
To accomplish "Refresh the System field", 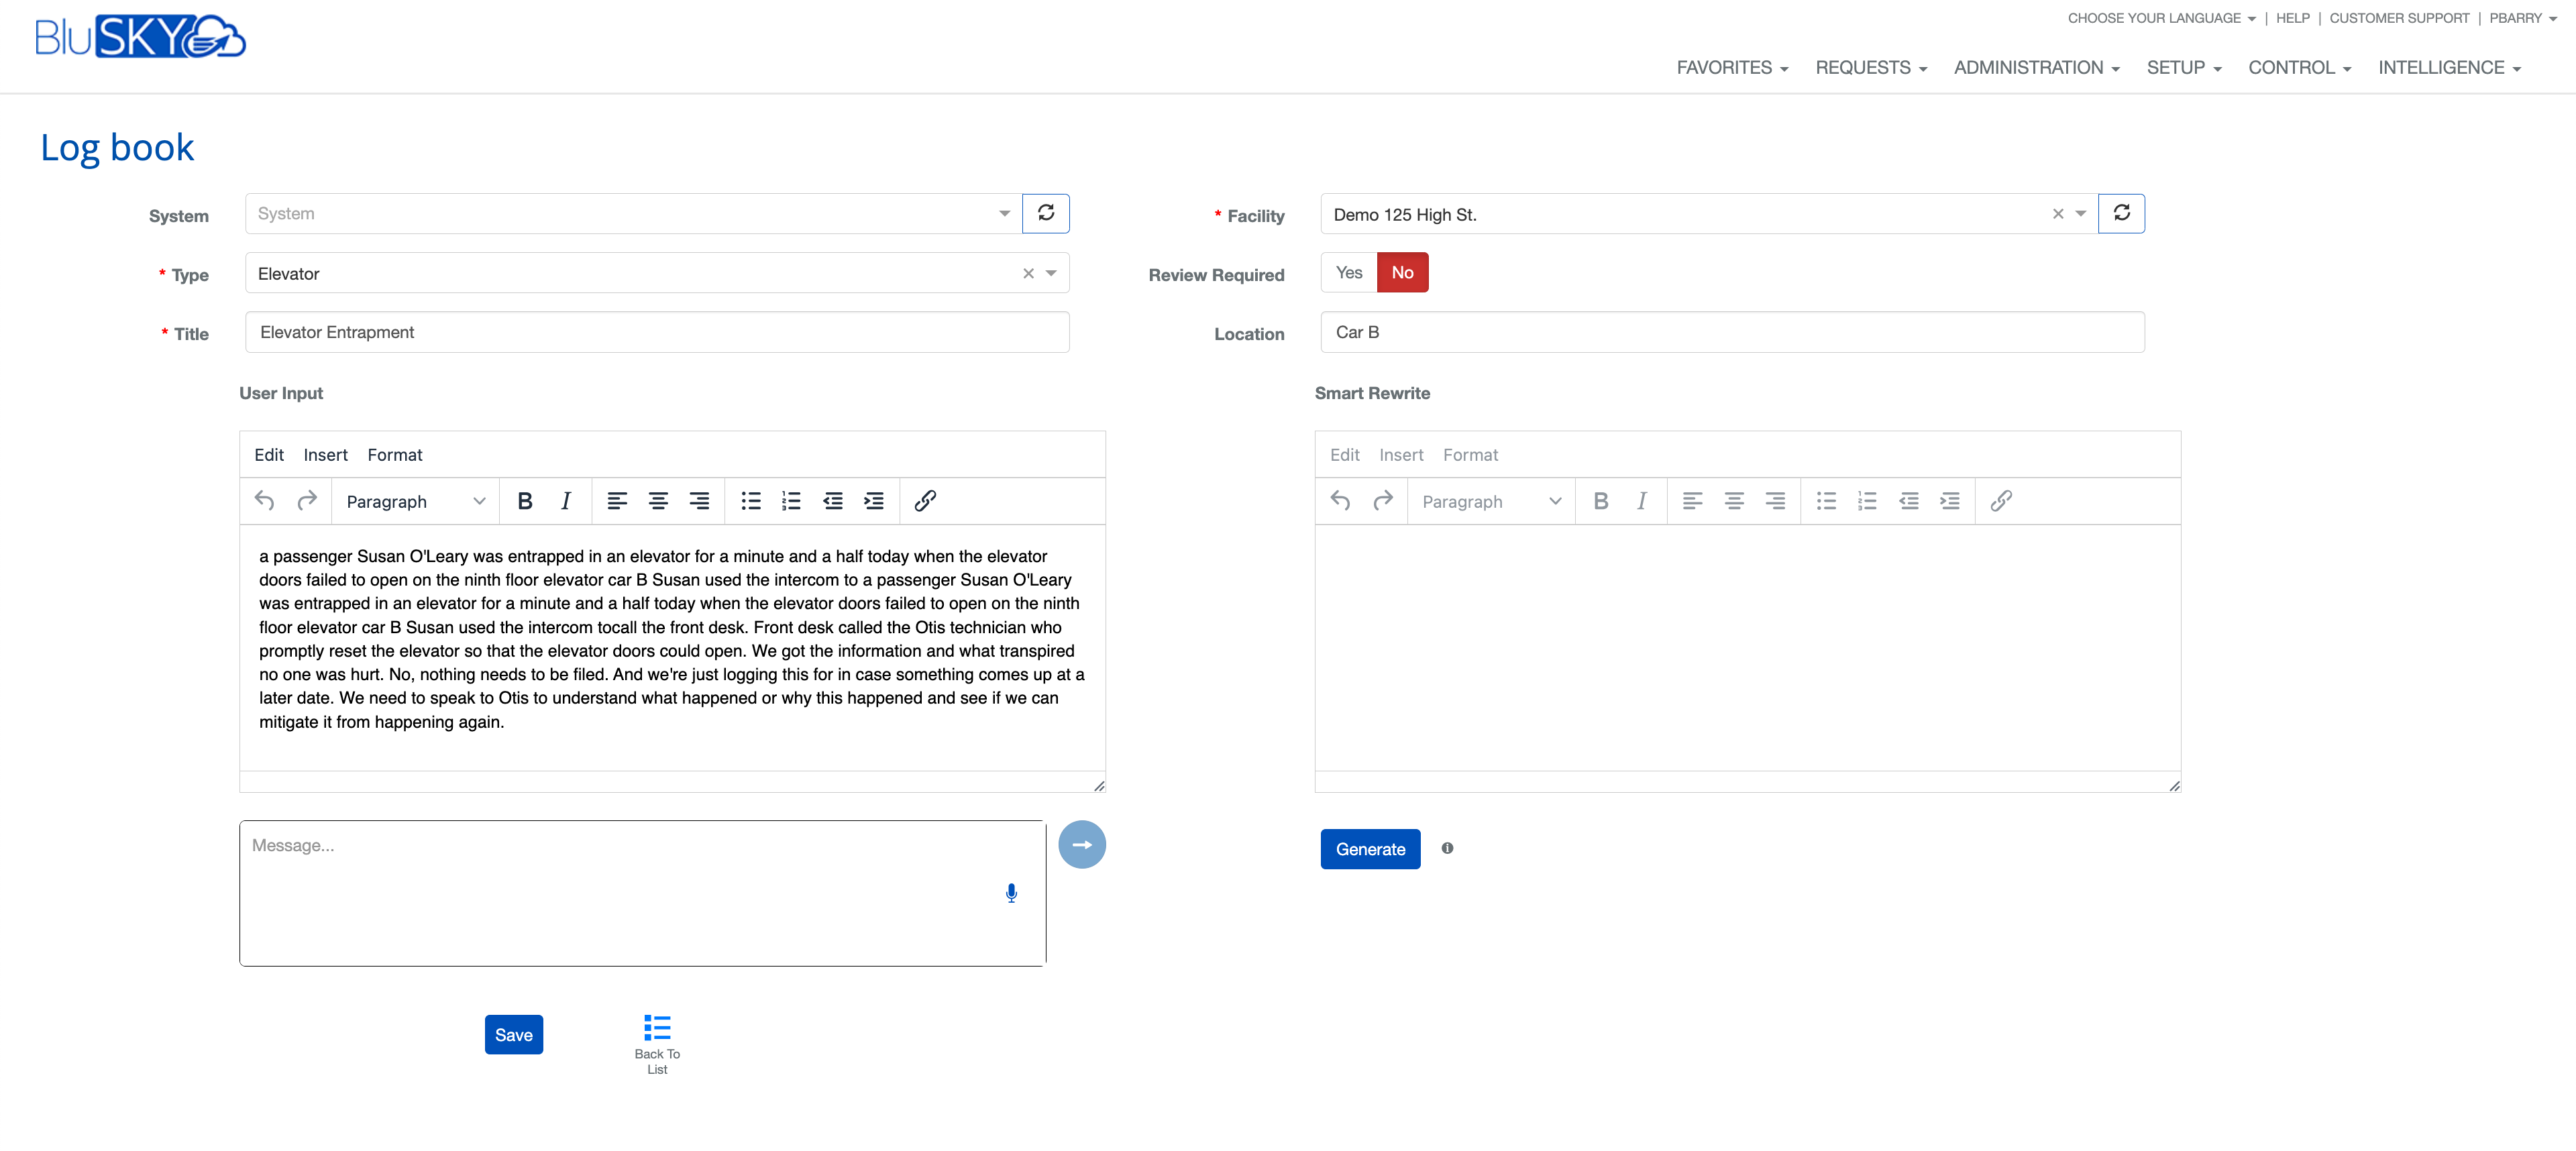I will click(1045, 213).
